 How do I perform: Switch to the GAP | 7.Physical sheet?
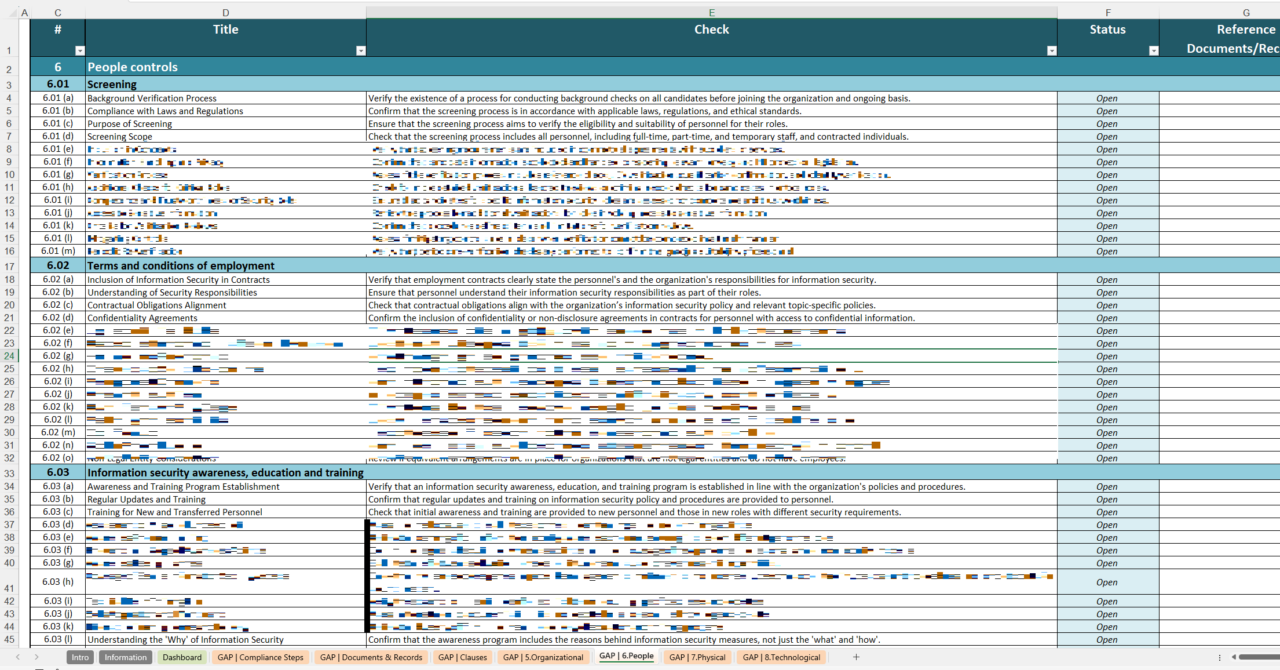coord(697,657)
